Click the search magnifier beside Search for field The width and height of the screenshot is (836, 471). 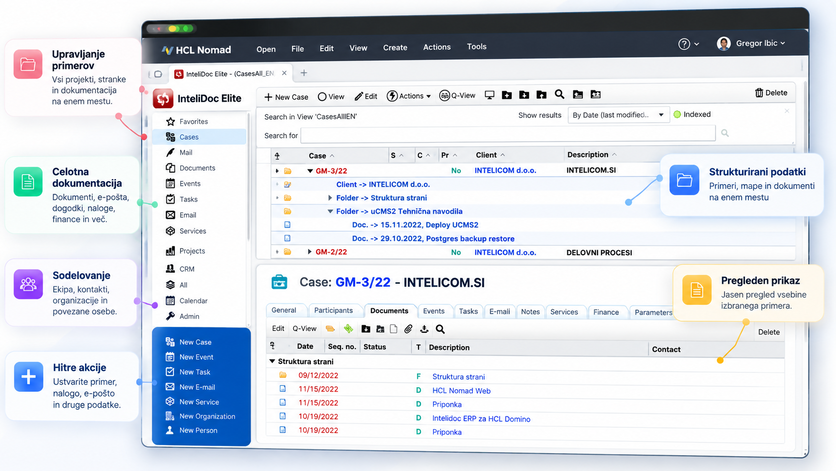725,133
